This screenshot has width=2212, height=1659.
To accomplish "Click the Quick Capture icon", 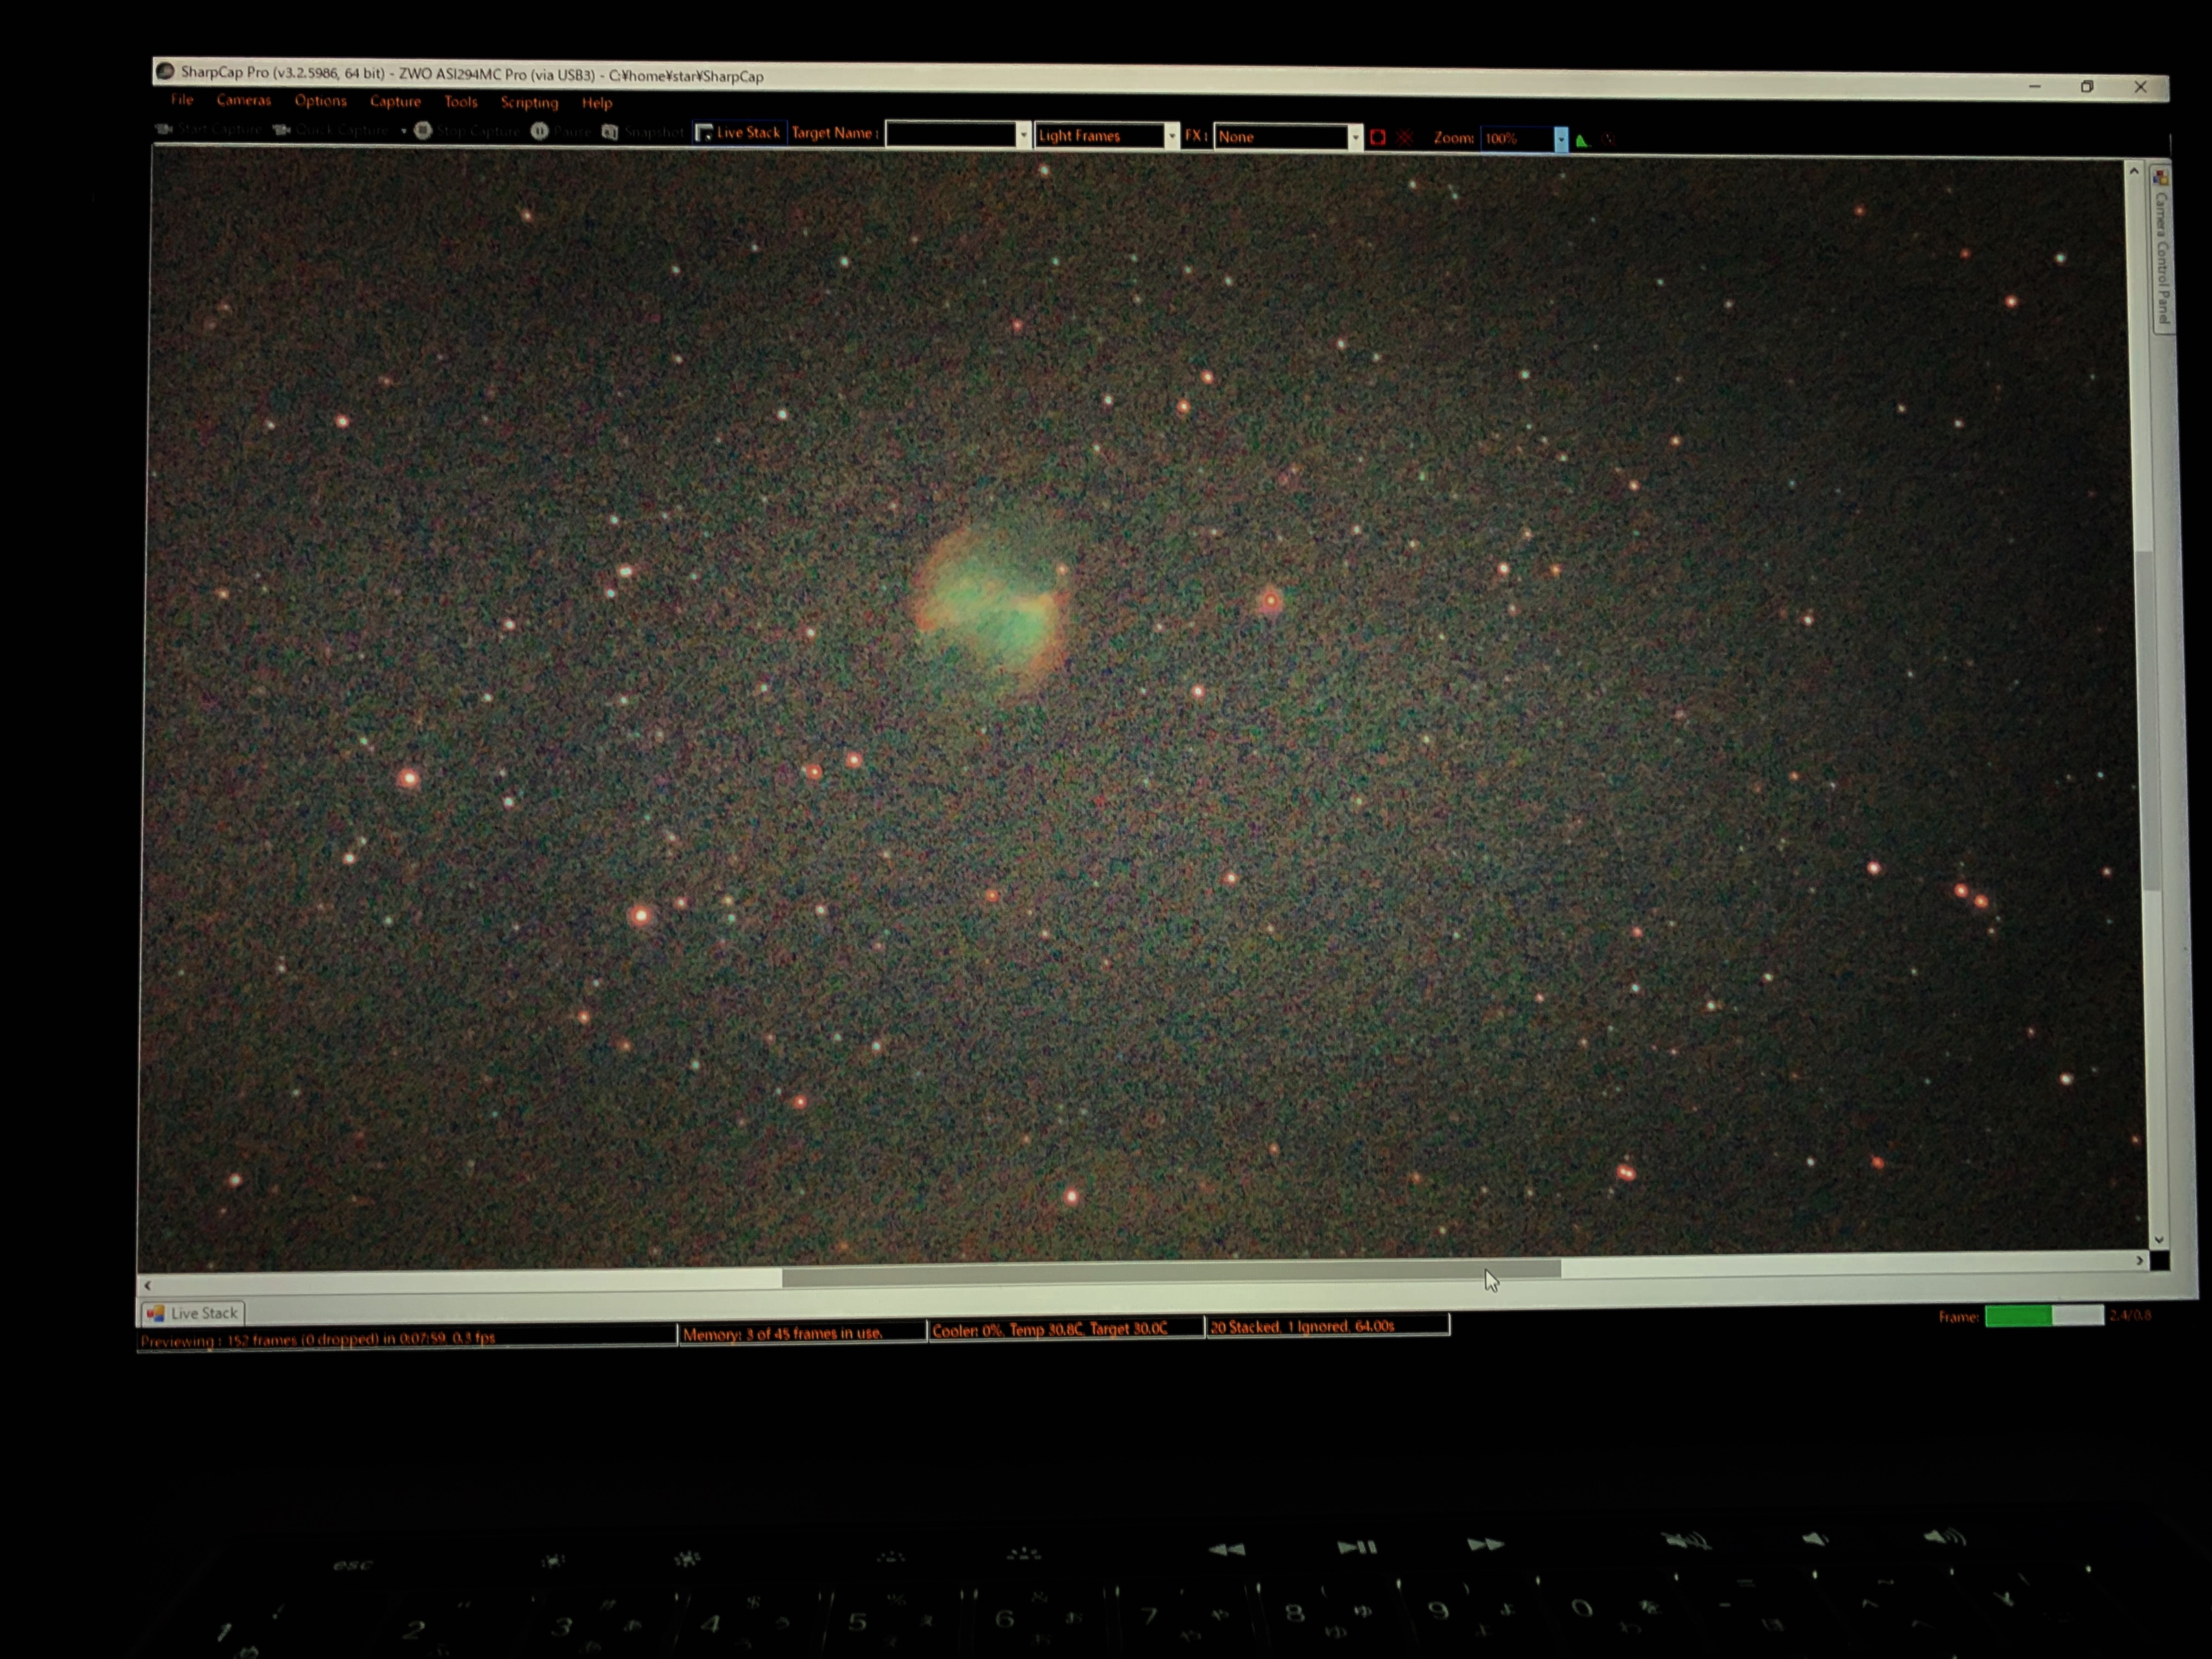I will (282, 130).
